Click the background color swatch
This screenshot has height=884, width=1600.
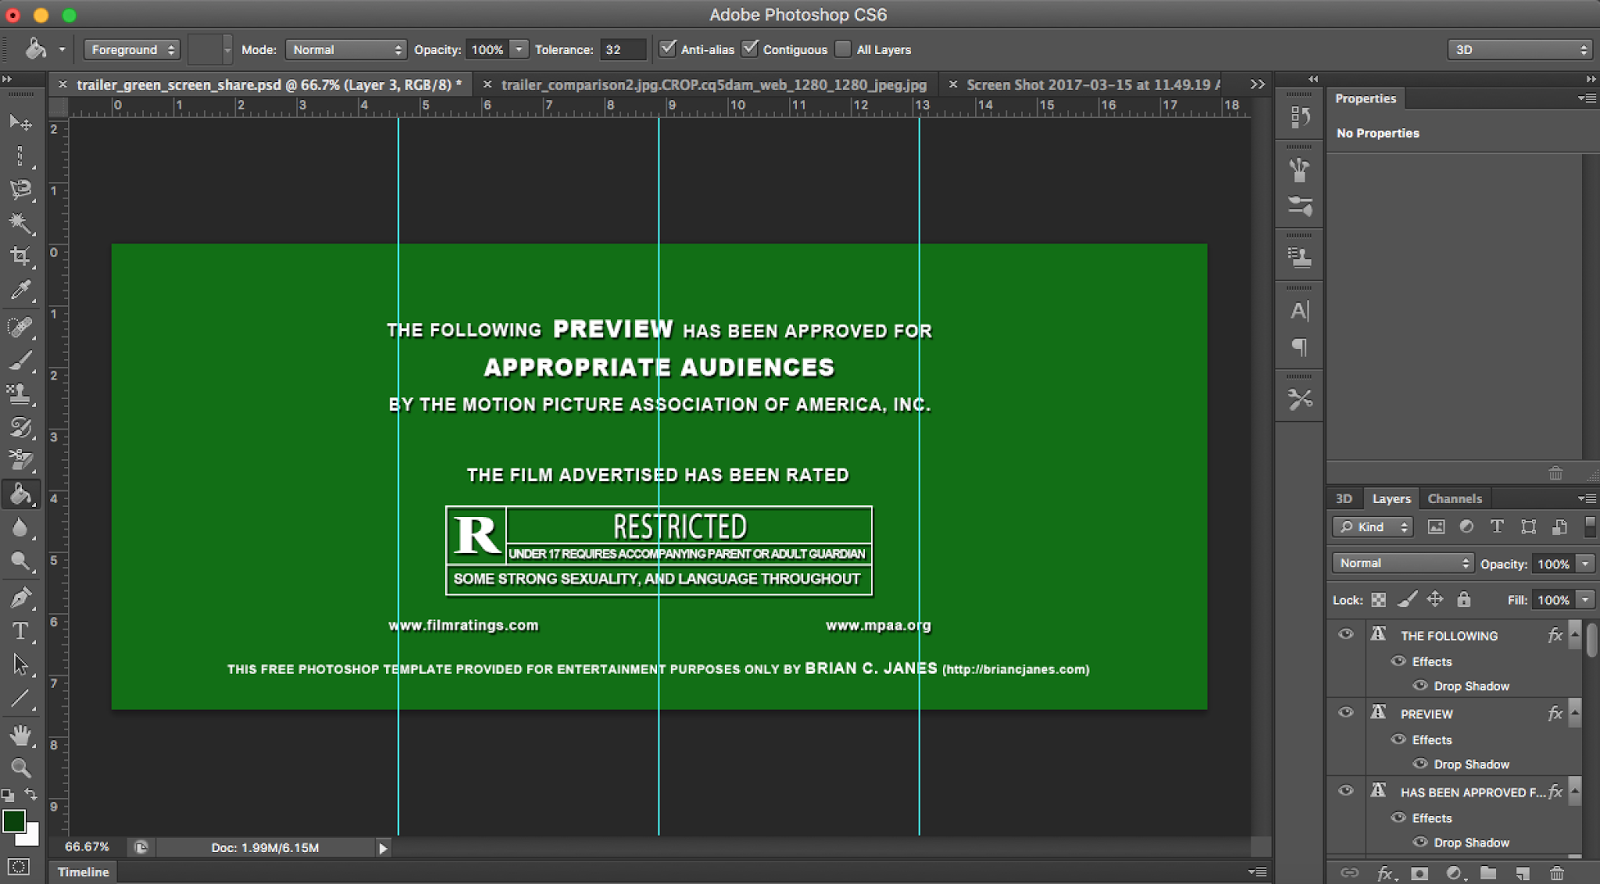click(x=32, y=836)
